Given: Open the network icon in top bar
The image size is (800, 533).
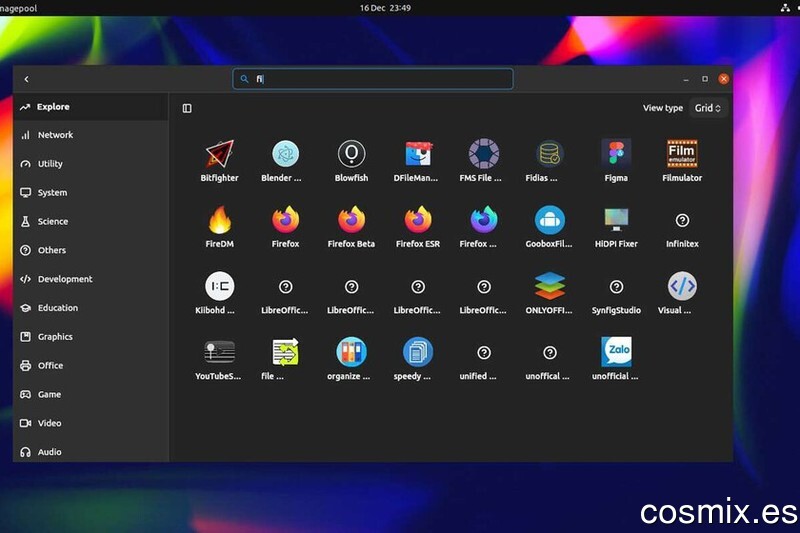Looking at the screenshot, I should point(785,8).
